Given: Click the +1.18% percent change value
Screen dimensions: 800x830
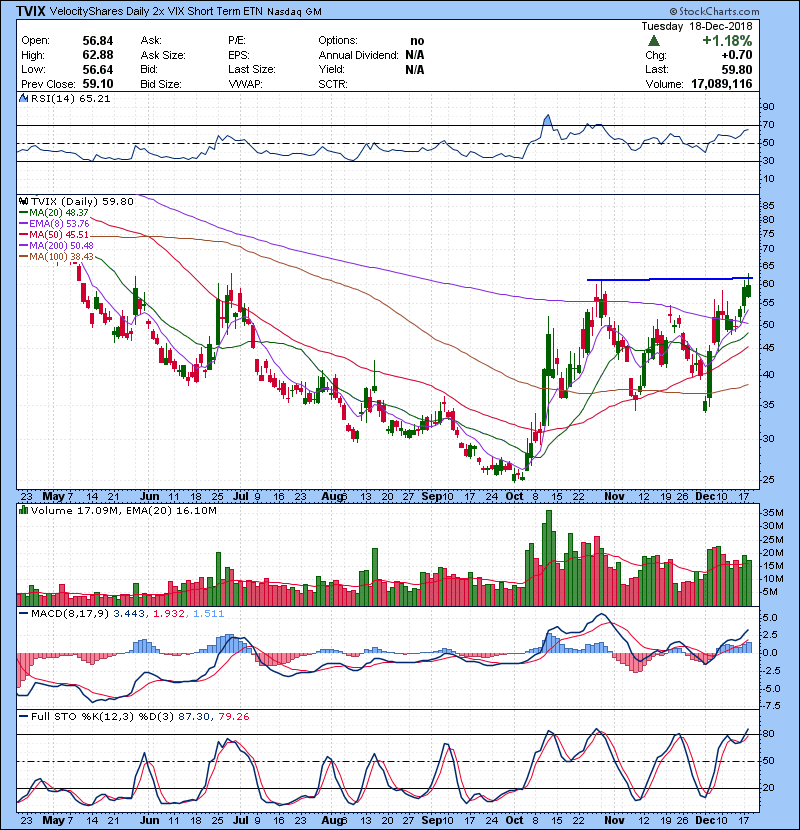Looking at the screenshot, I should click(727, 40).
